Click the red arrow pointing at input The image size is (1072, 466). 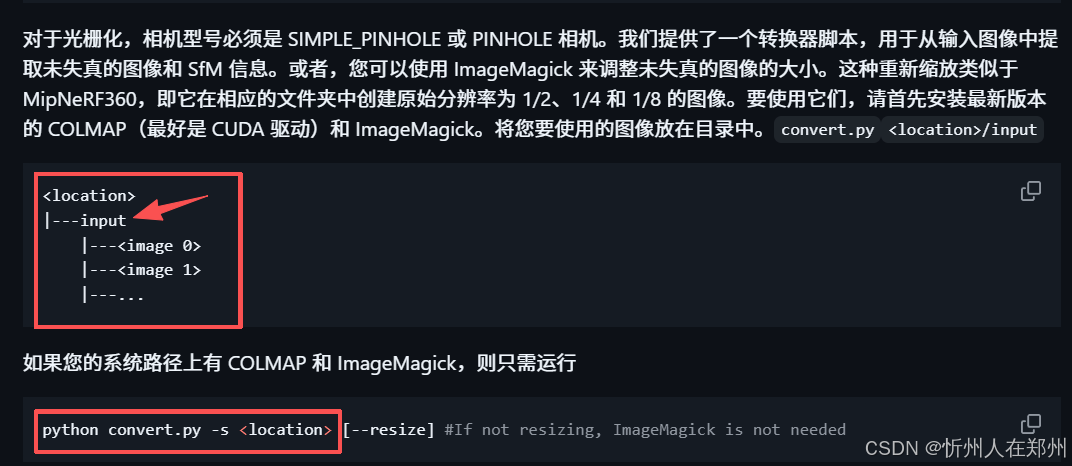(x=171, y=208)
